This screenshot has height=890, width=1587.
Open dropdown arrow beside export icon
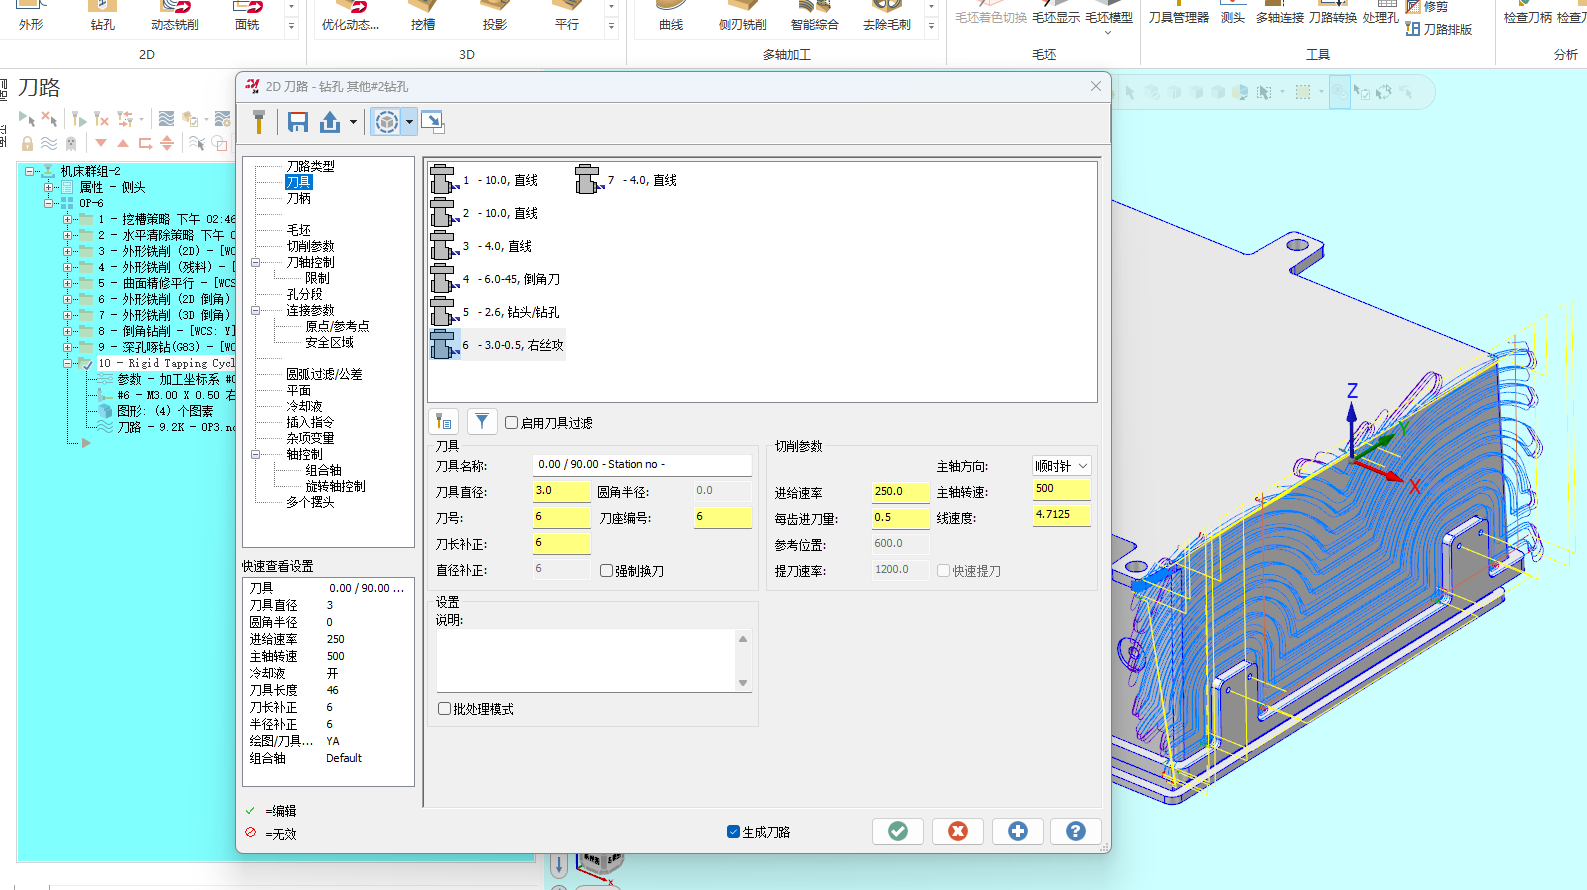353,122
